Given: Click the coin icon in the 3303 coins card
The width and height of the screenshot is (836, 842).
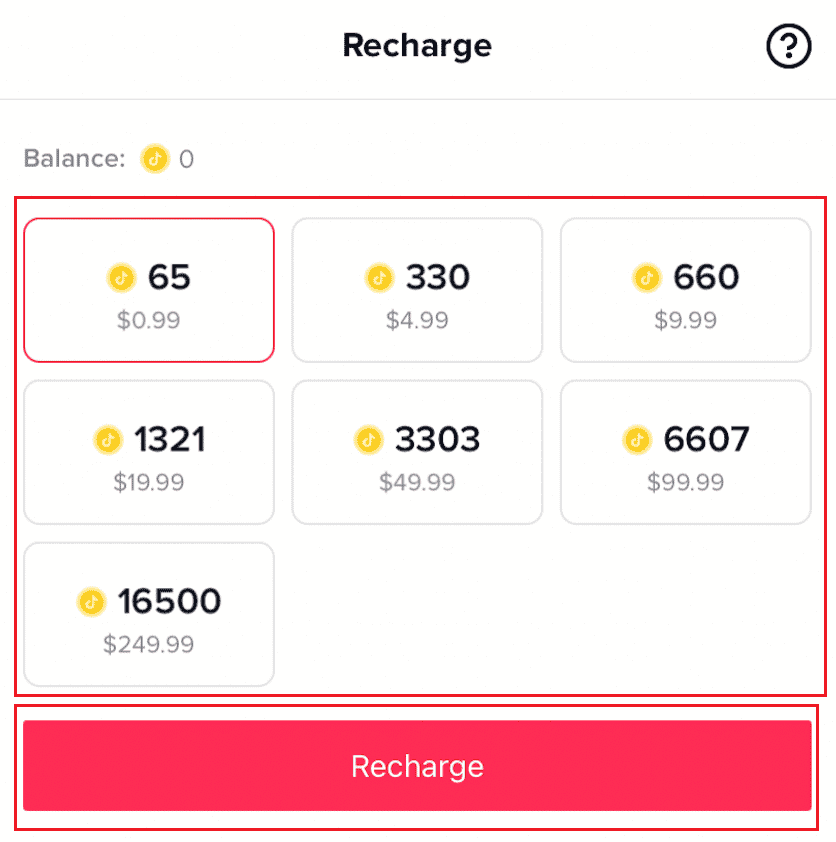Looking at the screenshot, I should tap(367, 440).
